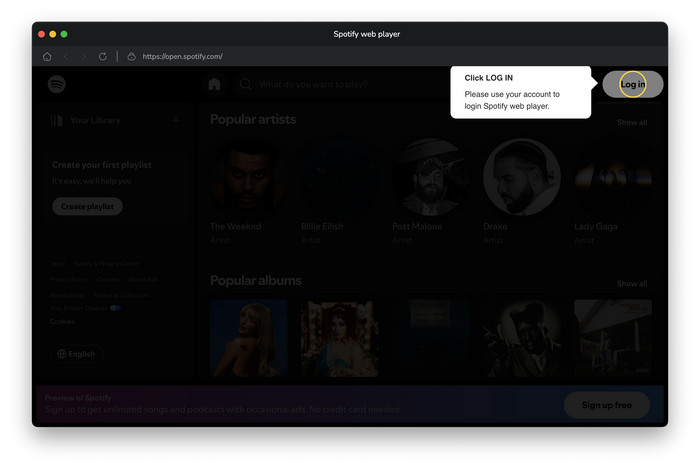Screen dimensions: 700x469
Task: Open the Privacy Policy link
Action: coord(69,279)
